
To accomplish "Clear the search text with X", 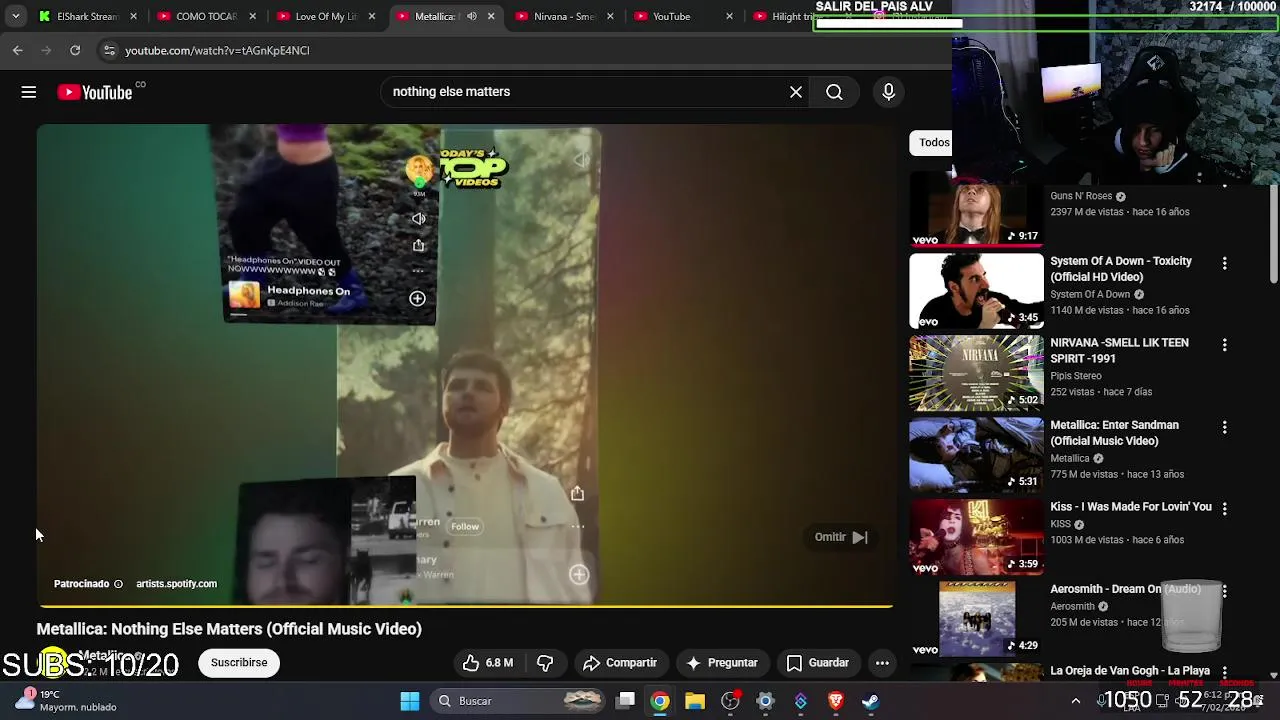I will point(796,92).
